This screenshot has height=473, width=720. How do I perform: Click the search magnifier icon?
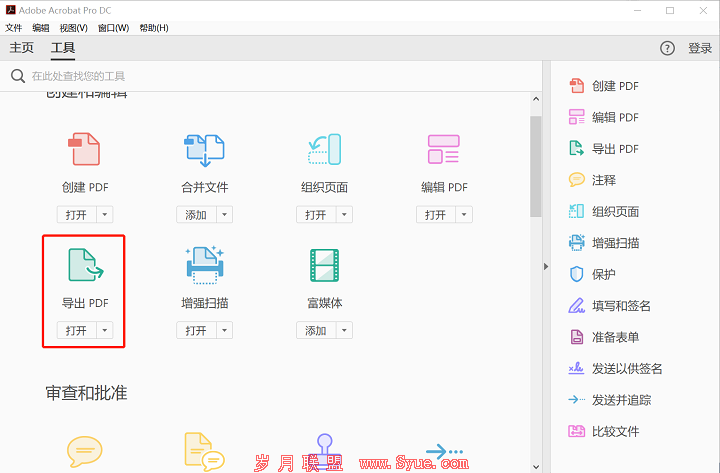point(18,76)
